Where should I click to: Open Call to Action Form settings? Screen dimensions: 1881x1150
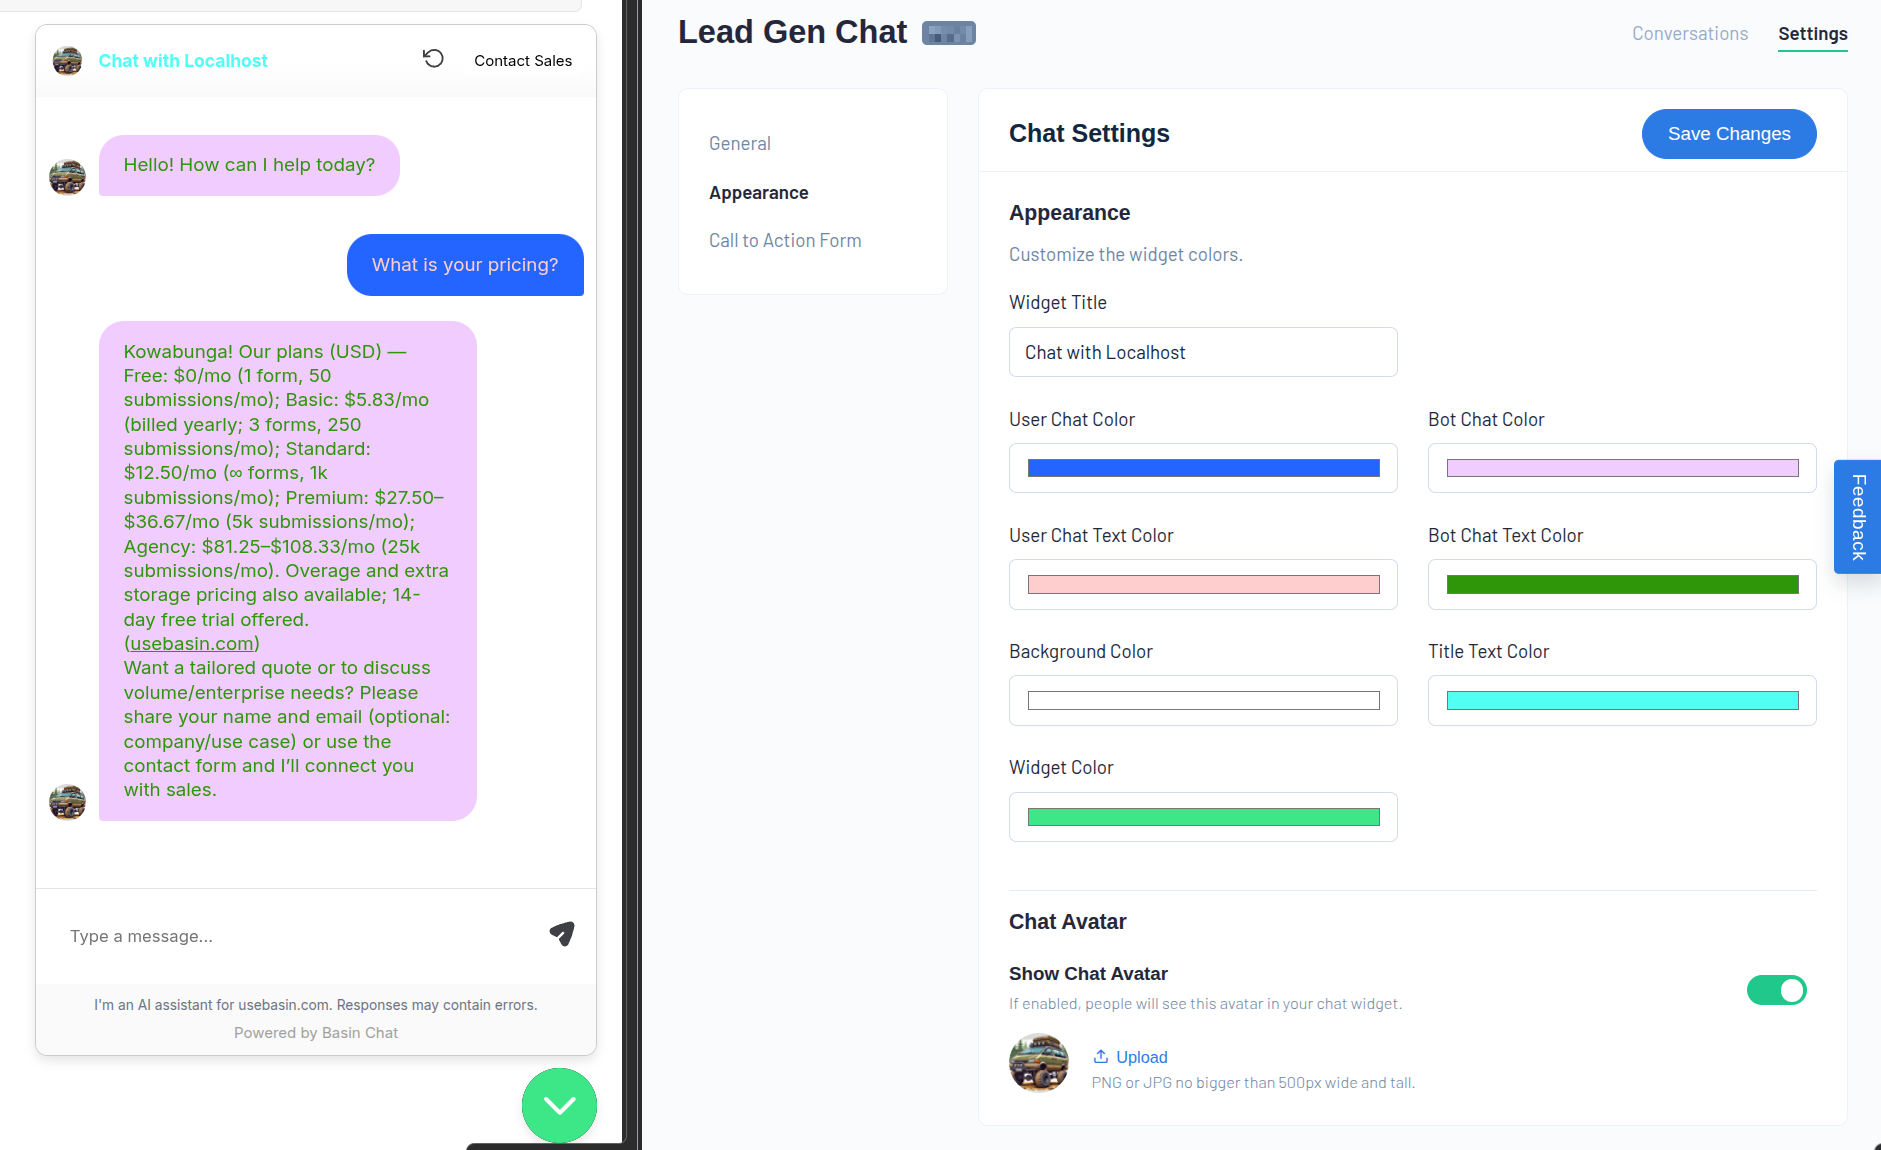(784, 241)
